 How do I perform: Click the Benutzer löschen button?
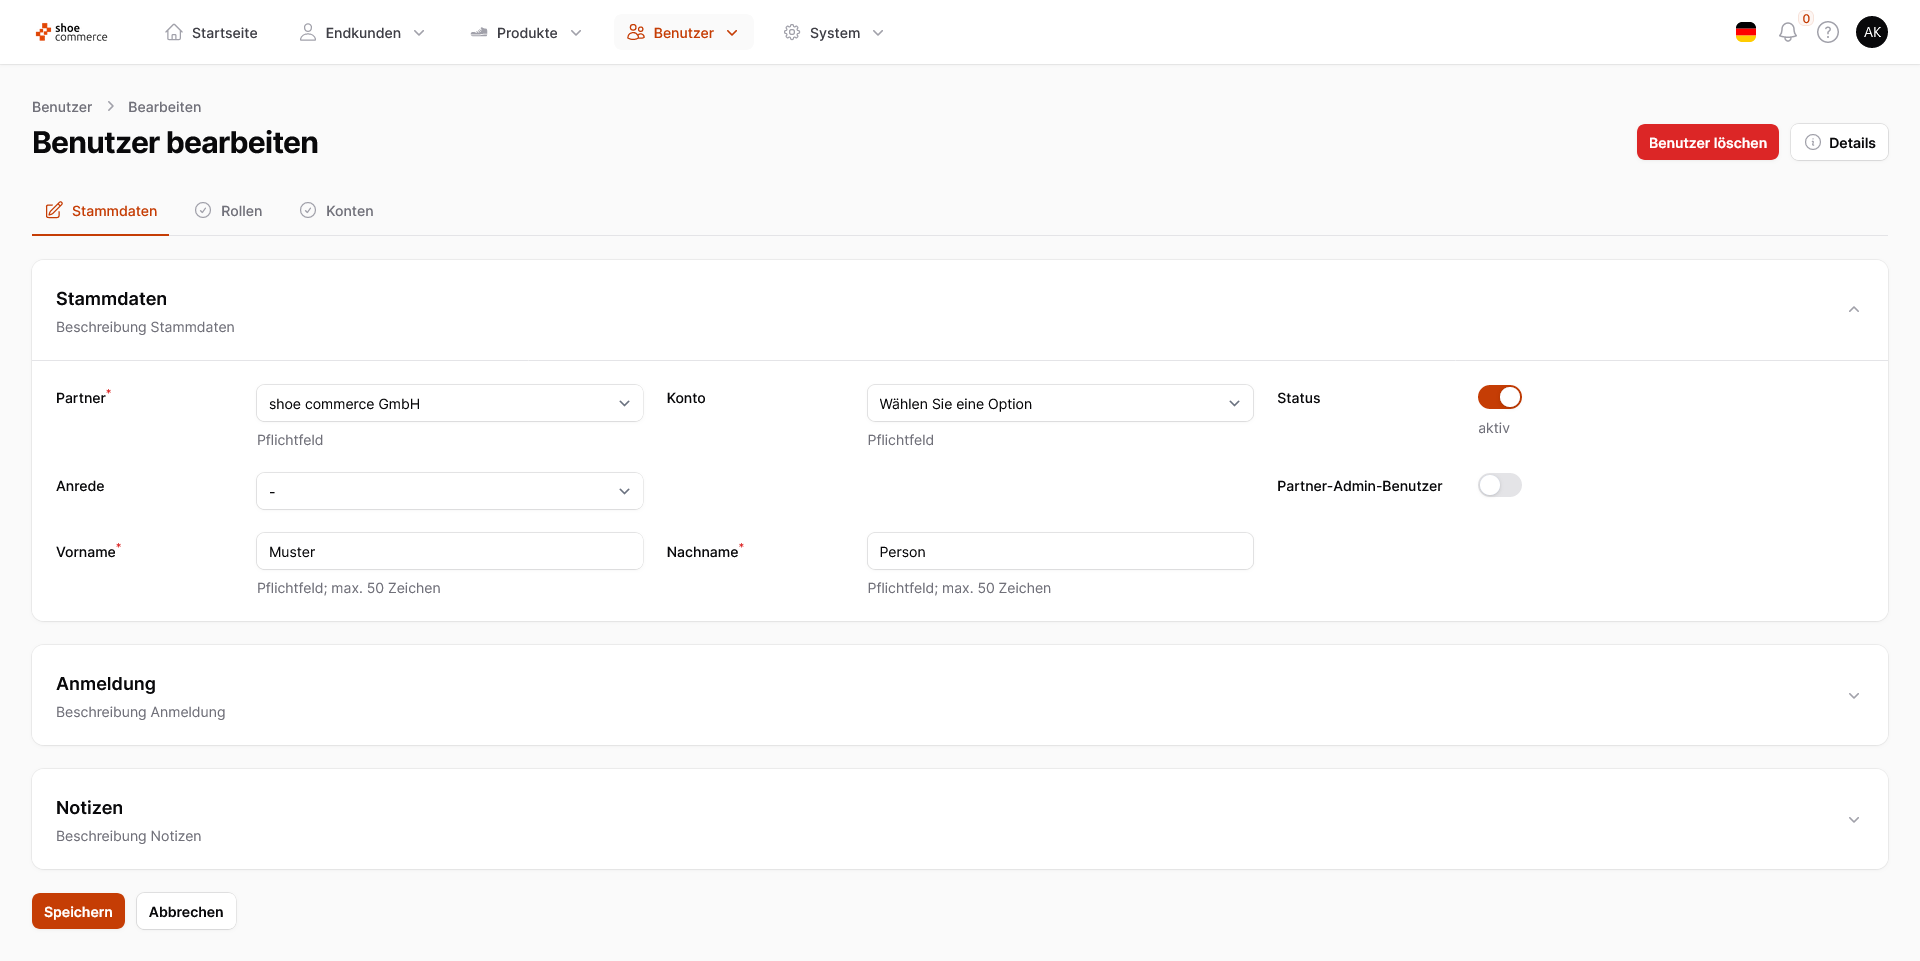pyautogui.click(x=1707, y=142)
